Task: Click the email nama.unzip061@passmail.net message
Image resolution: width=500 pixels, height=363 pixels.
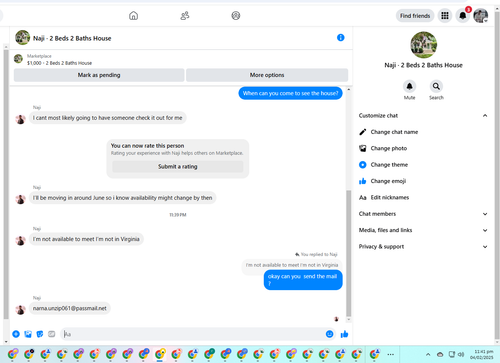Action: tap(70, 308)
